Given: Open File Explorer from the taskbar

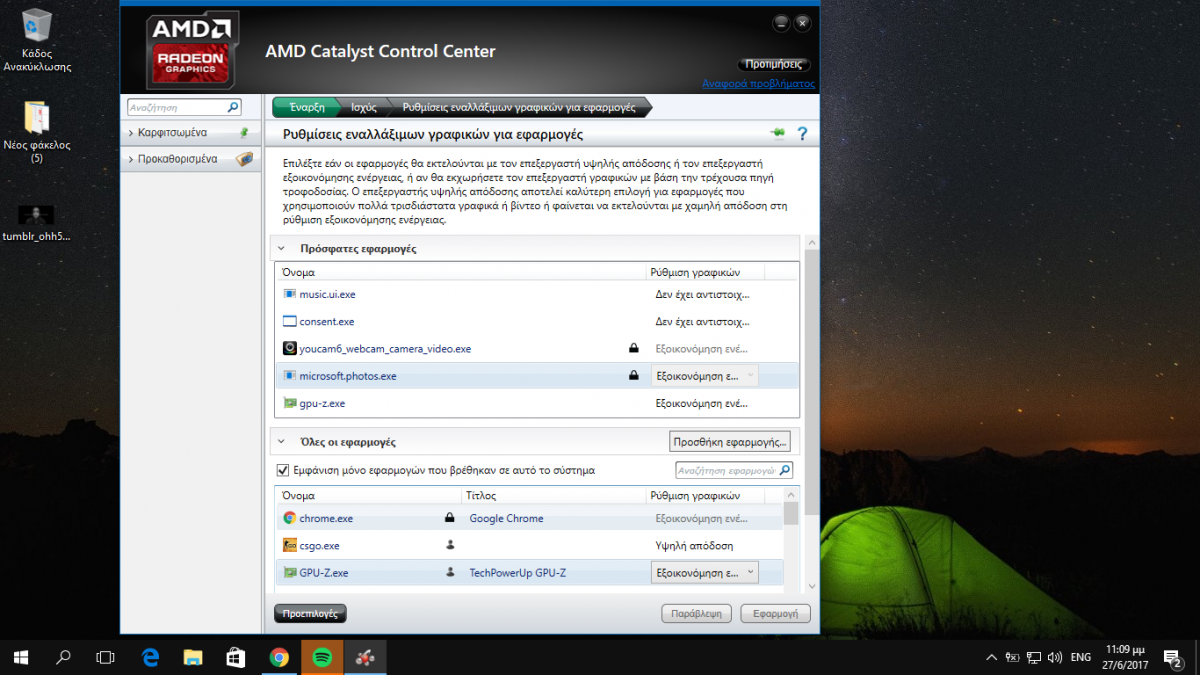Looking at the screenshot, I should point(194,657).
